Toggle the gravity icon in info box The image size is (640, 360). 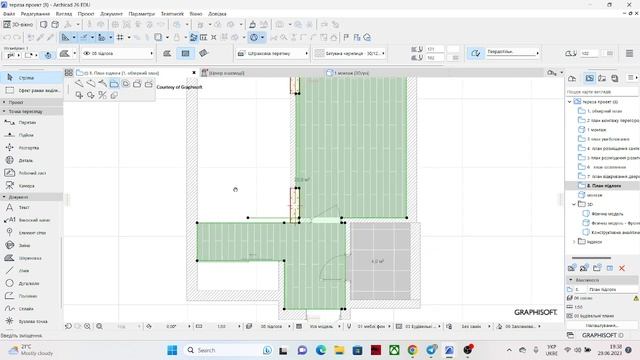pyautogui.click(x=48, y=55)
